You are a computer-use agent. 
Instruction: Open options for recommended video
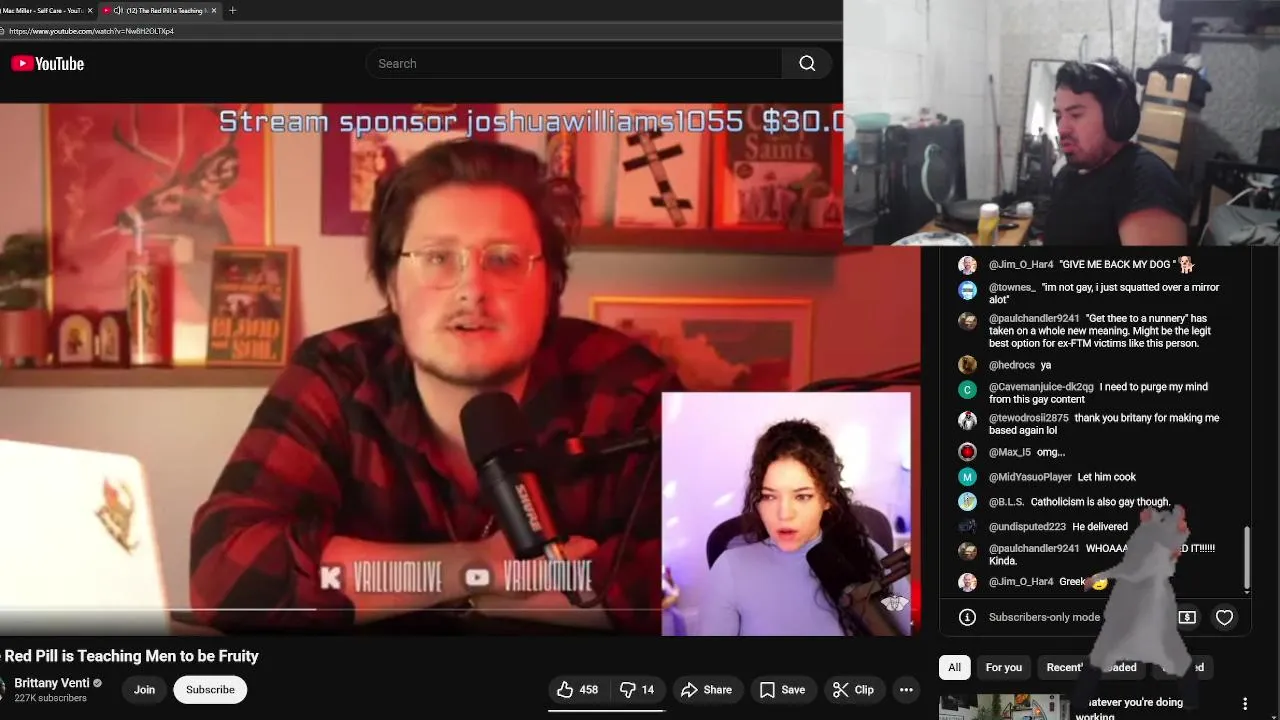click(1245, 704)
